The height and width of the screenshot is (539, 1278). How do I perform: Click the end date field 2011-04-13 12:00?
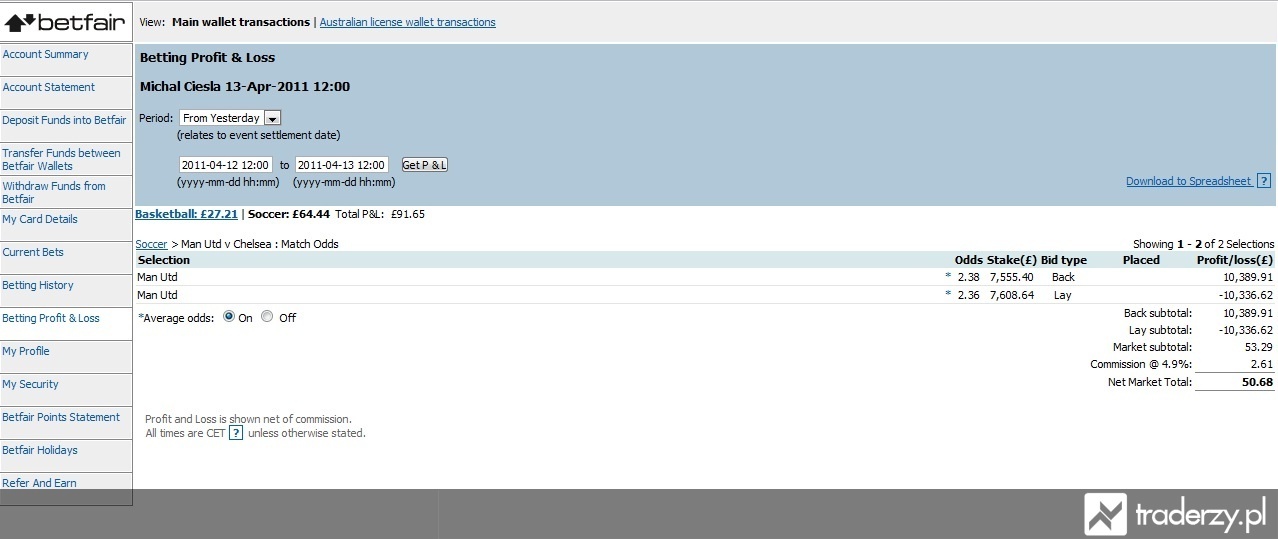click(342, 165)
